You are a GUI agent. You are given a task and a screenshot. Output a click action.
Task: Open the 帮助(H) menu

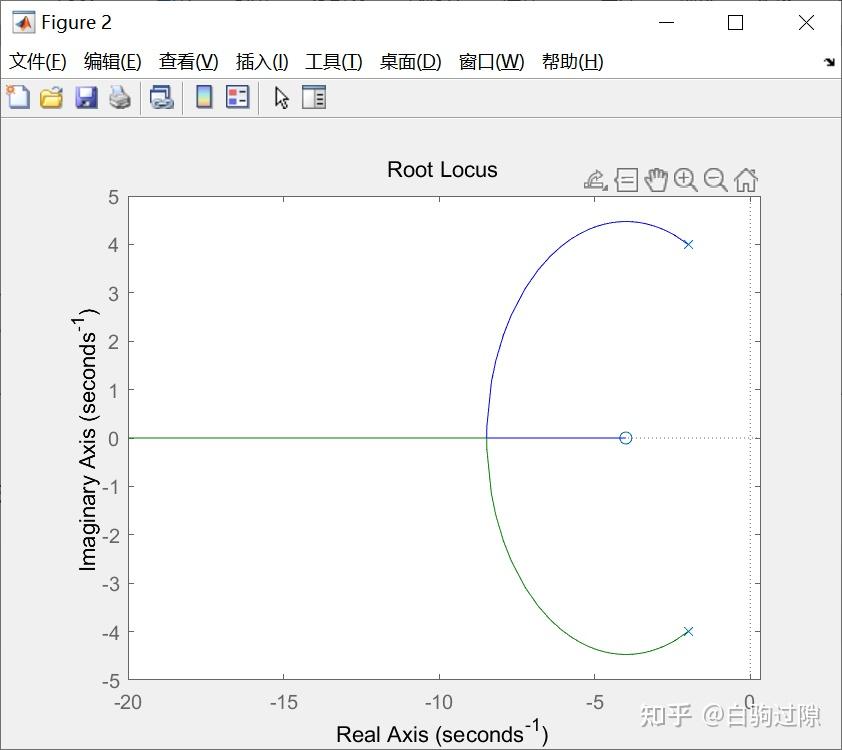tap(572, 62)
